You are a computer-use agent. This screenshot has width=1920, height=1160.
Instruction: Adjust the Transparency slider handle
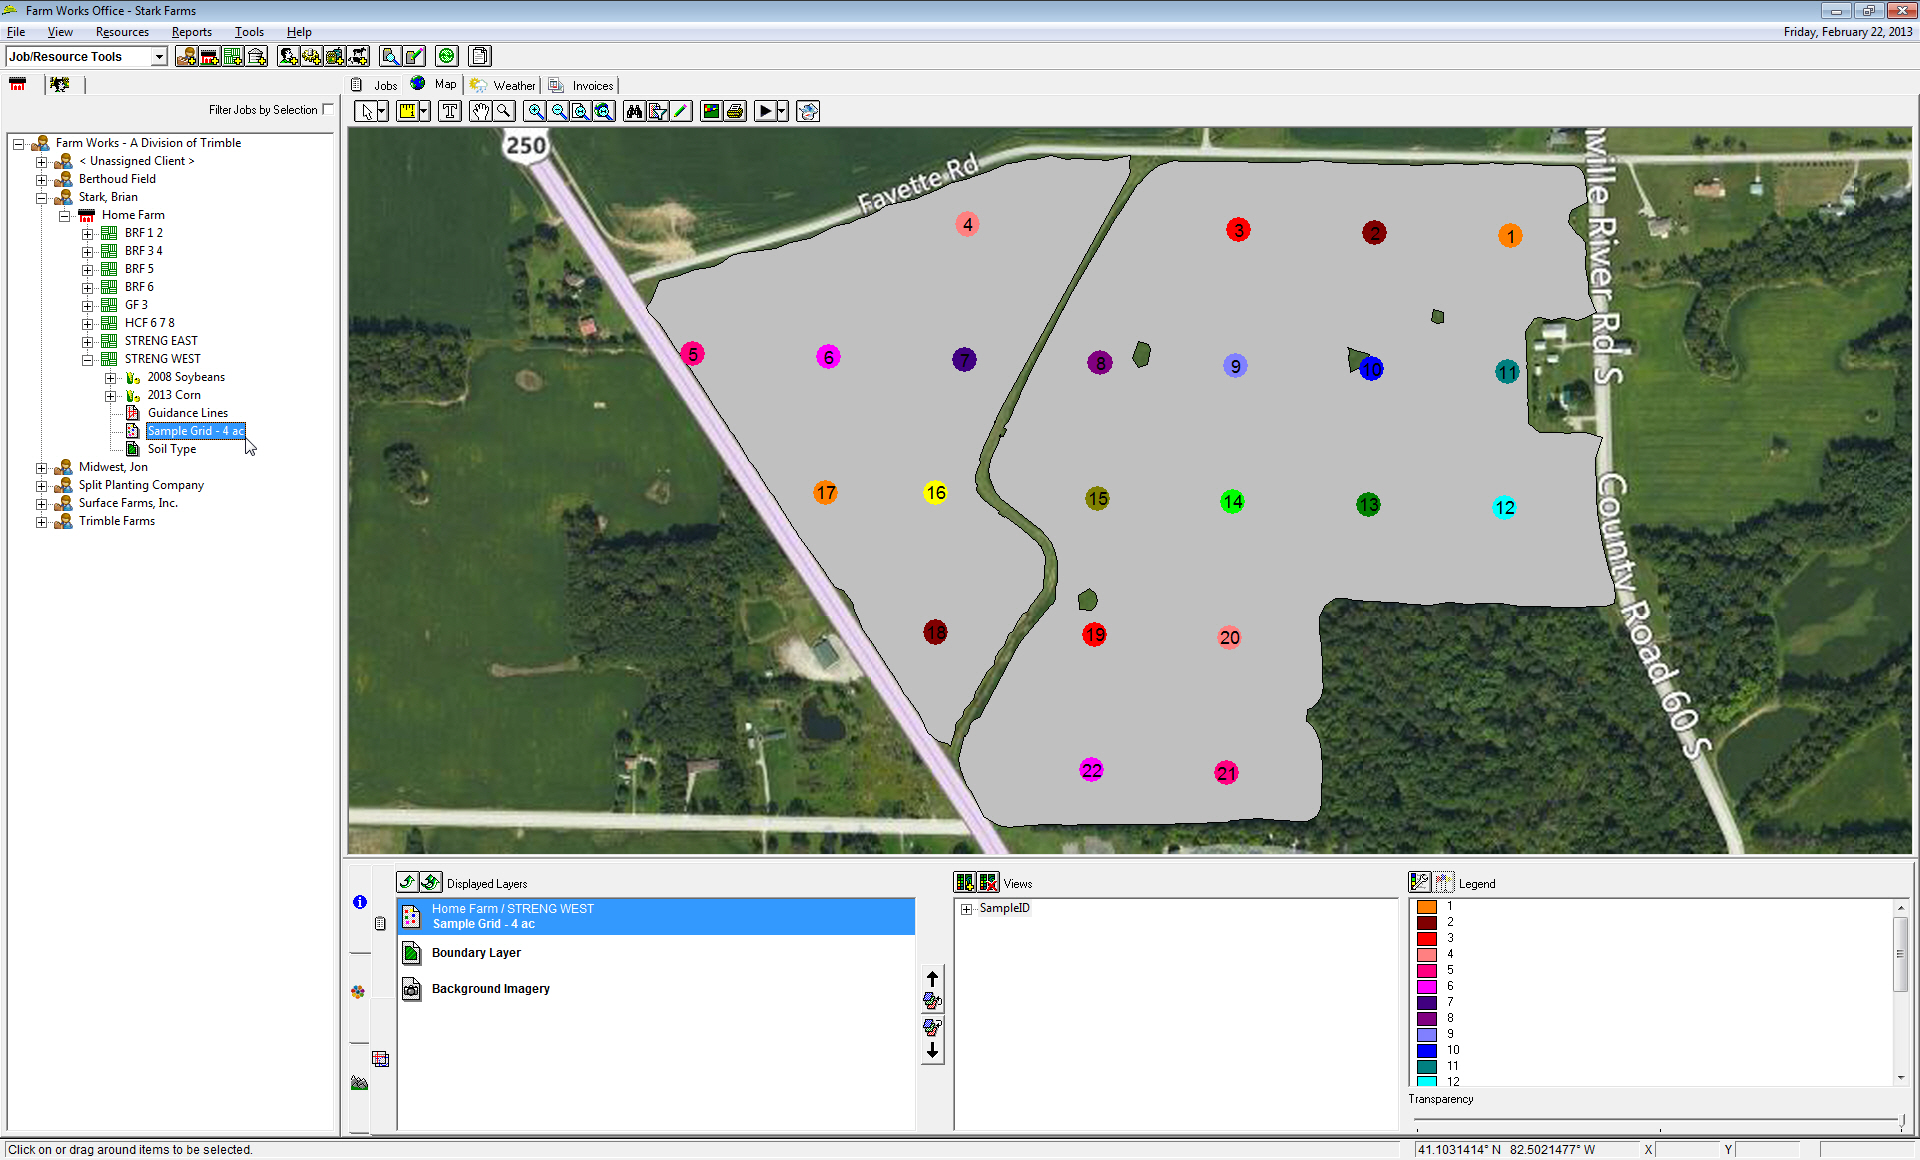pyautogui.click(x=1901, y=1122)
